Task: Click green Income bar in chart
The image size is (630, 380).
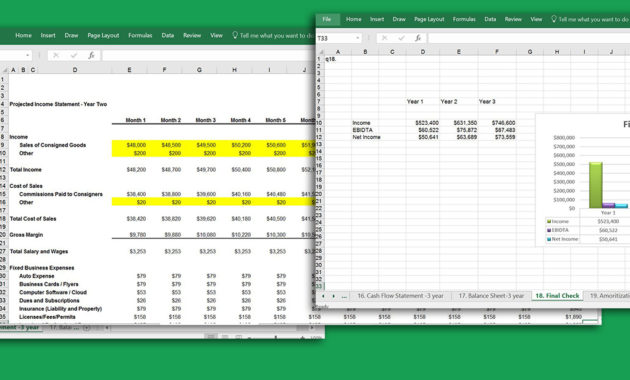Action: click(x=595, y=185)
